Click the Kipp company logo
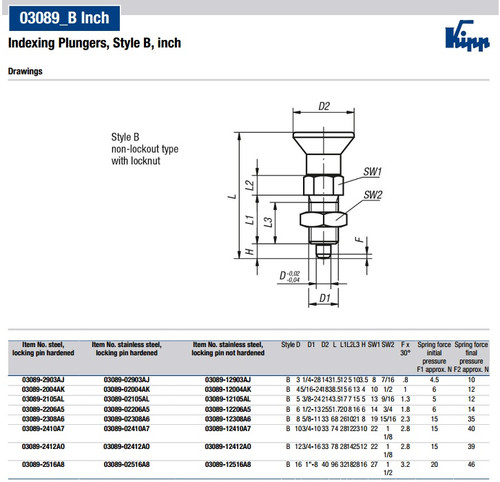500x482 pixels. (467, 35)
